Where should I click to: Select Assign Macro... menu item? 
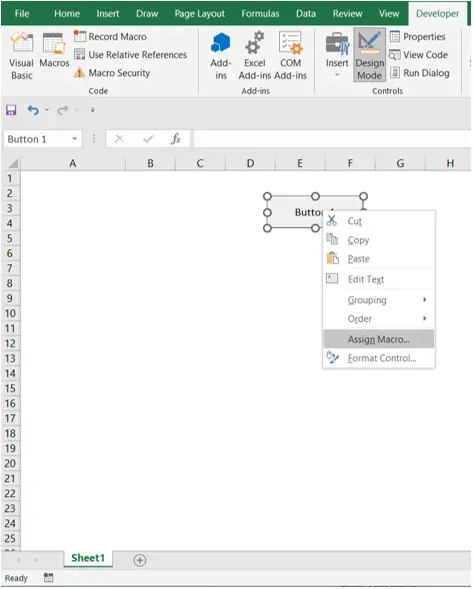379,339
